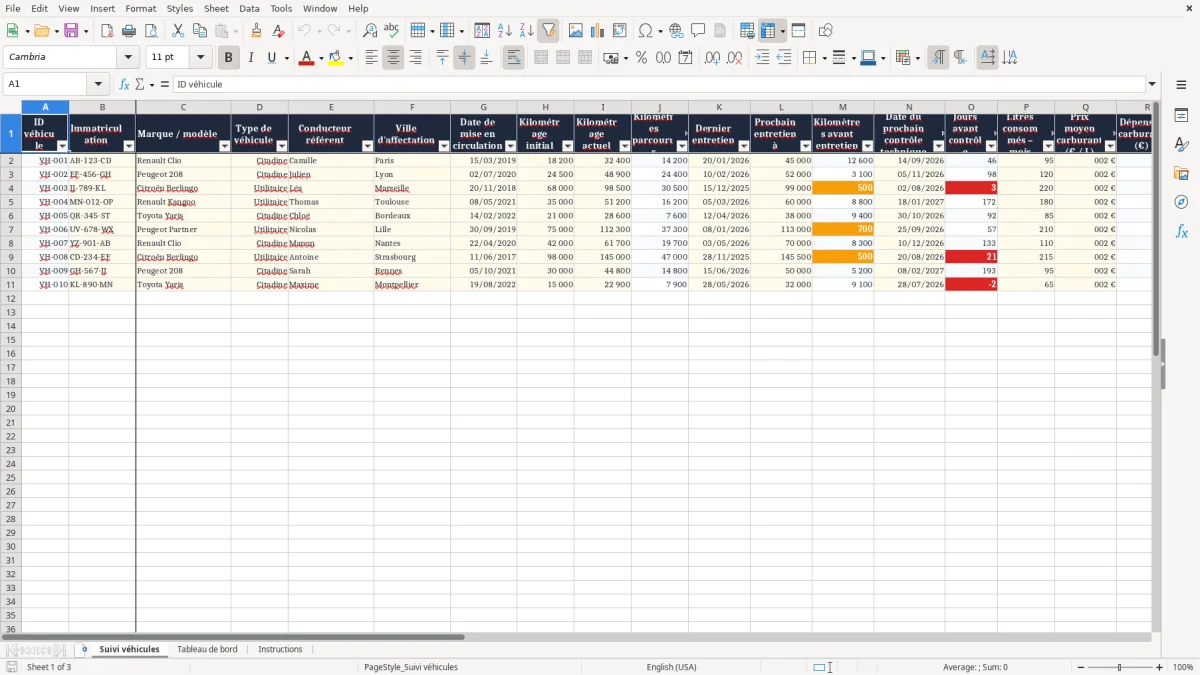This screenshot has height=675, width=1200.
Task: Open the Function Wizard fx icon
Action: point(124,84)
